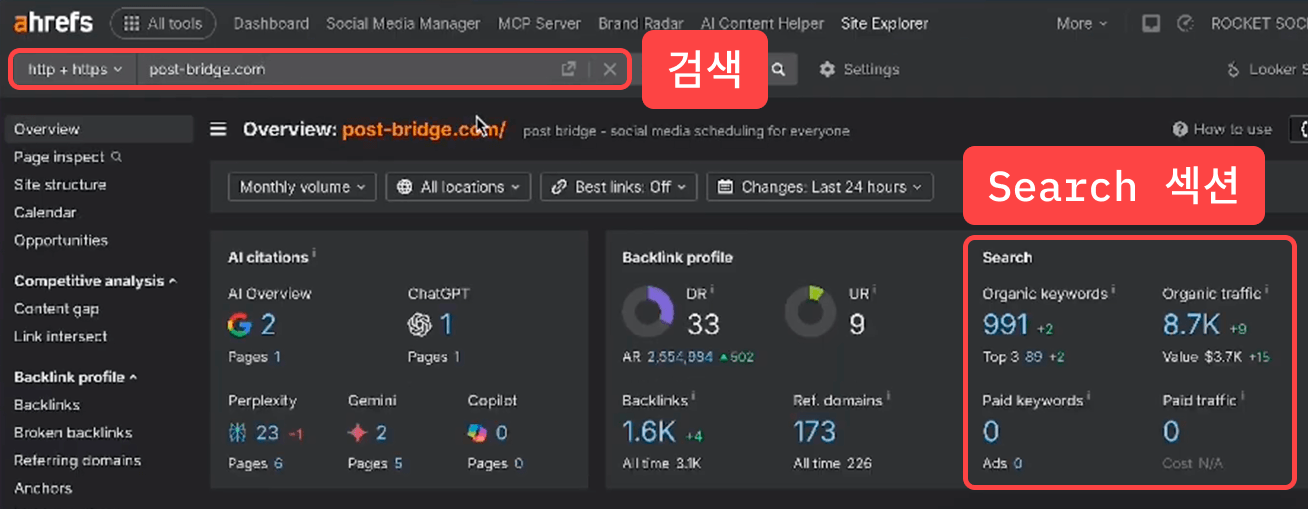Click the ChatGPT logo icon

point(420,325)
